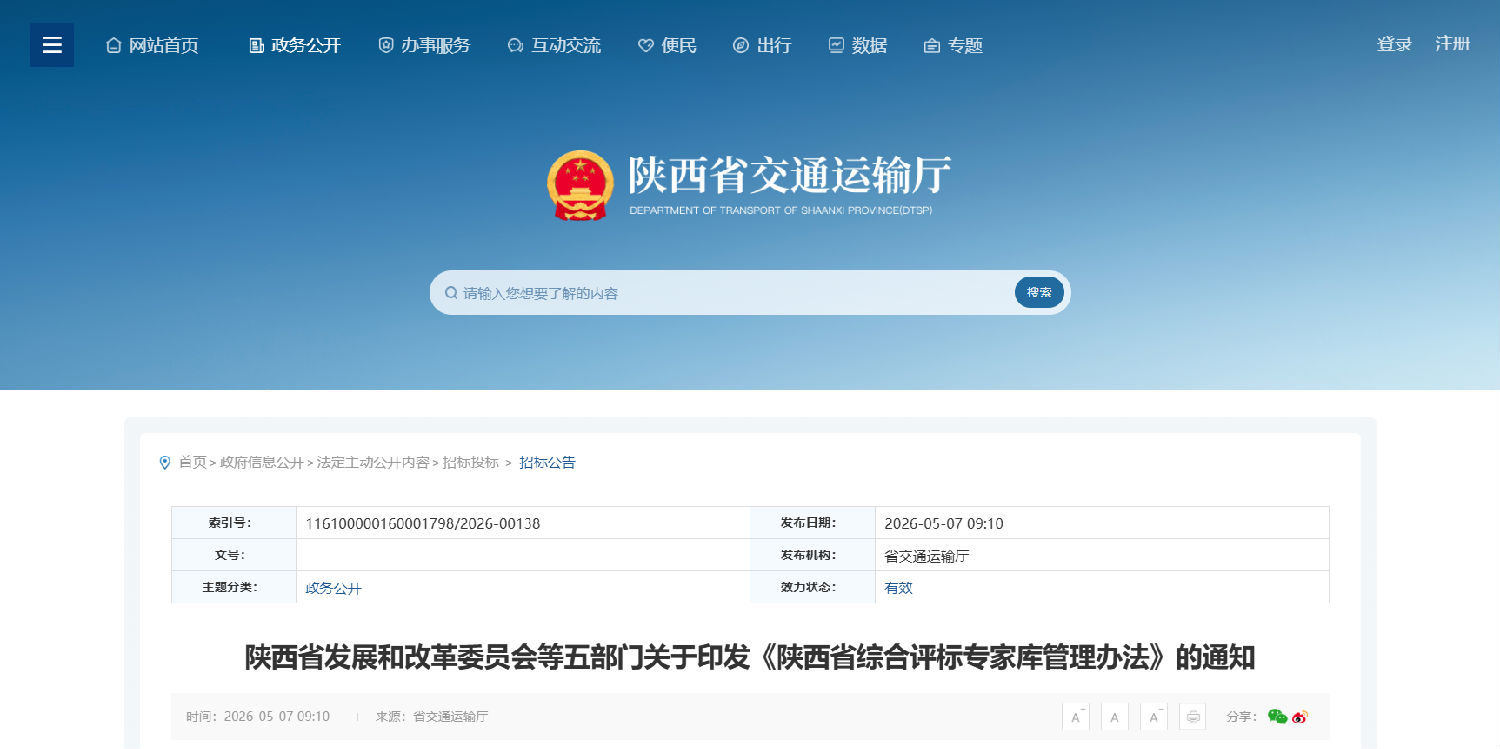Click the 文号 label cell
The image size is (1500, 749).
pyautogui.click(x=234, y=555)
